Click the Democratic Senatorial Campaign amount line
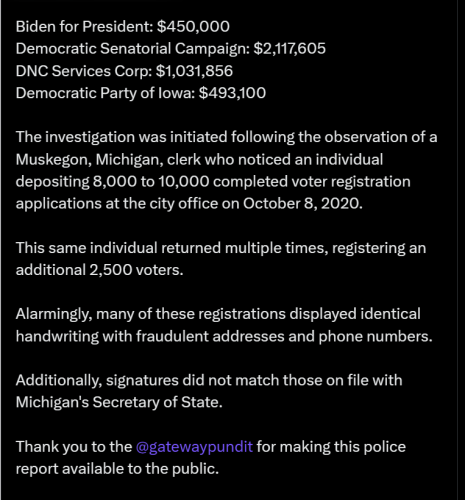 (171, 49)
